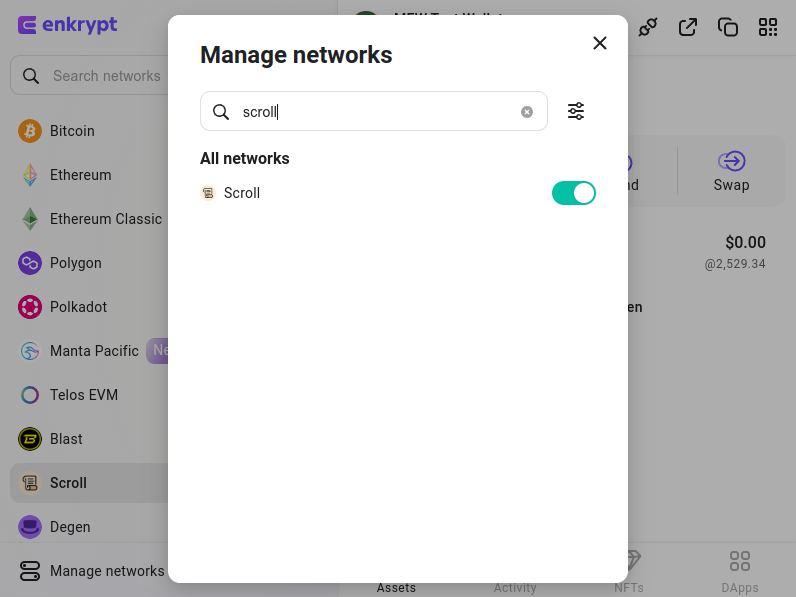796x597 pixels.
Task: Close the Manage networks dialog
Action: 600,43
